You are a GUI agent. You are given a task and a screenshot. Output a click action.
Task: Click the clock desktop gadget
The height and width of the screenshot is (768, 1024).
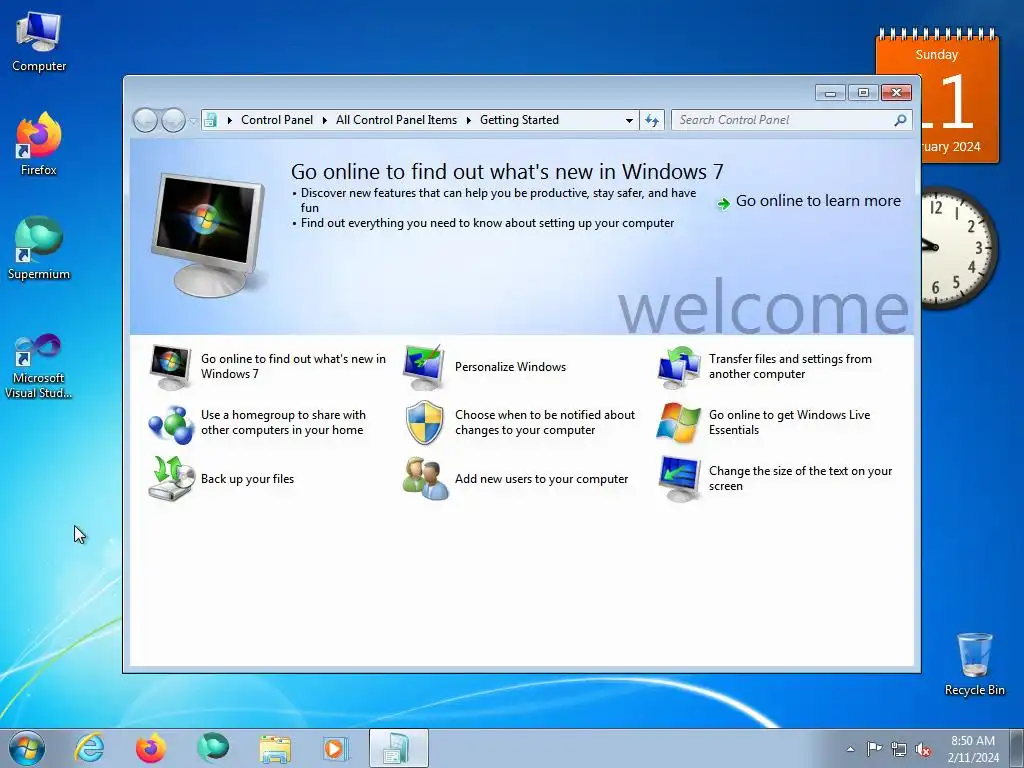[958, 248]
